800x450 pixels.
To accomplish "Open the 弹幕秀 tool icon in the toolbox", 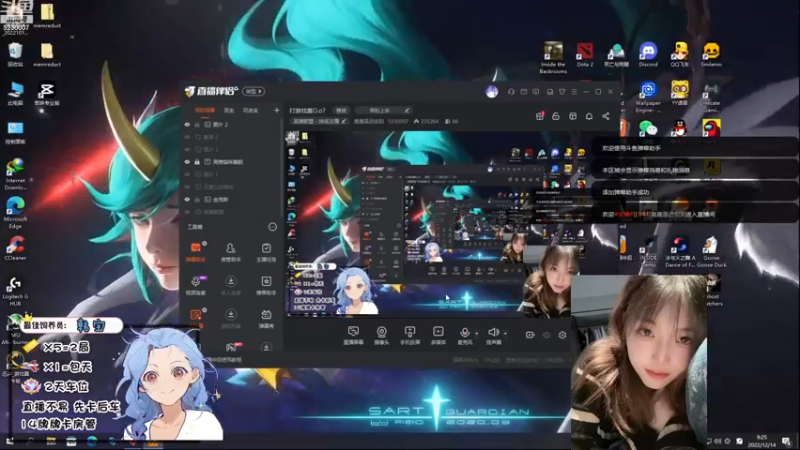I will pos(266,314).
